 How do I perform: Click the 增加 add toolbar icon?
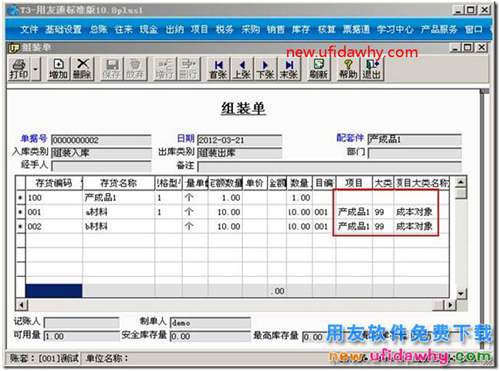click(58, 69)
